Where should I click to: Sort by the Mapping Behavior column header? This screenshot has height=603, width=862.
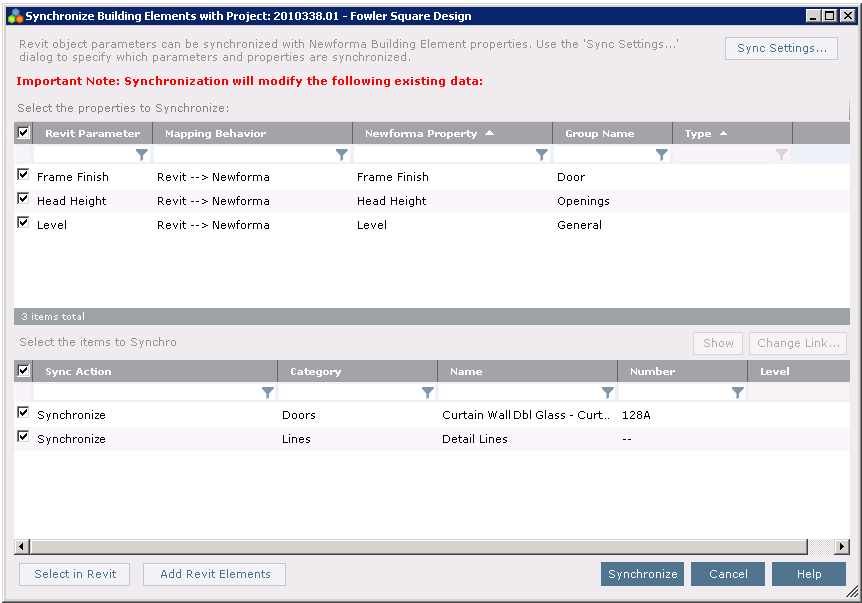click(x=252, y=134)
